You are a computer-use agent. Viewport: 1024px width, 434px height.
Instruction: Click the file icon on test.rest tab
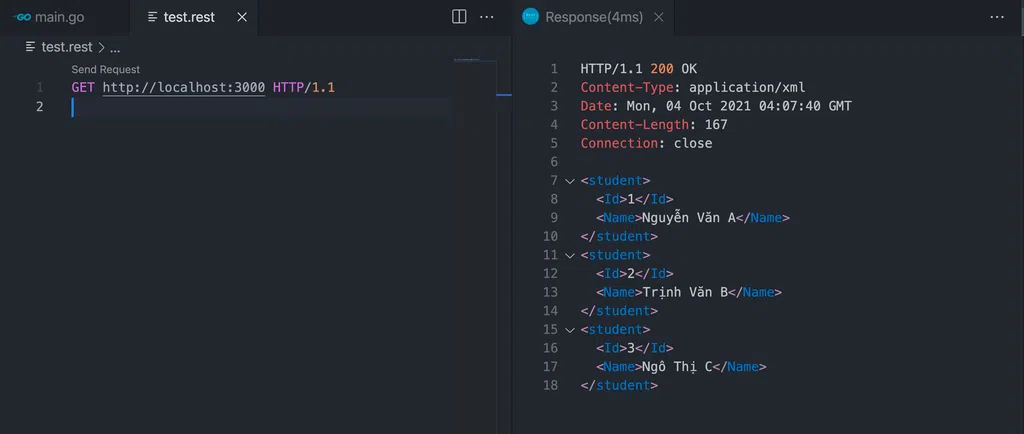click(153, 17)
